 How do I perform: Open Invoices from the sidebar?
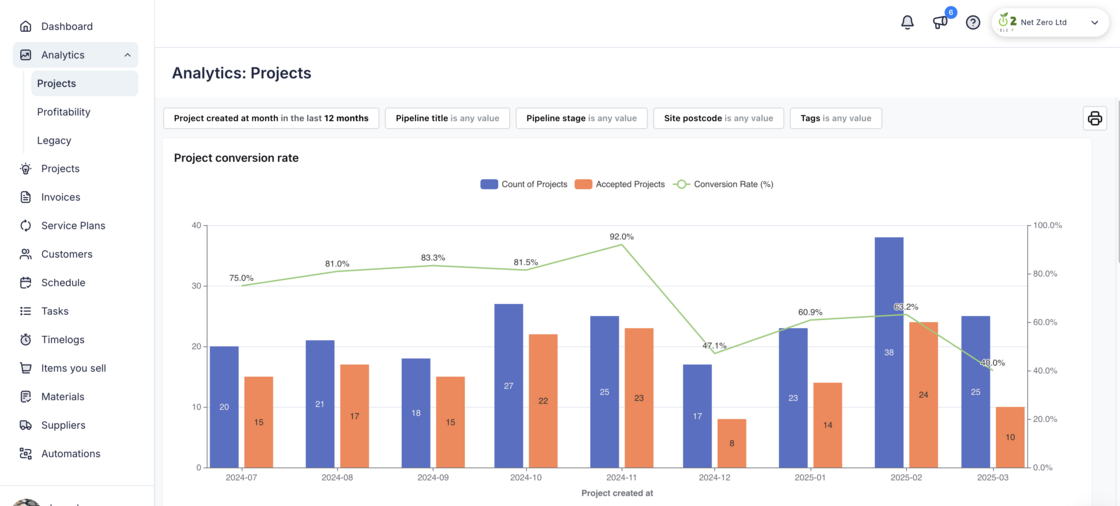click(x=60, y=197)
